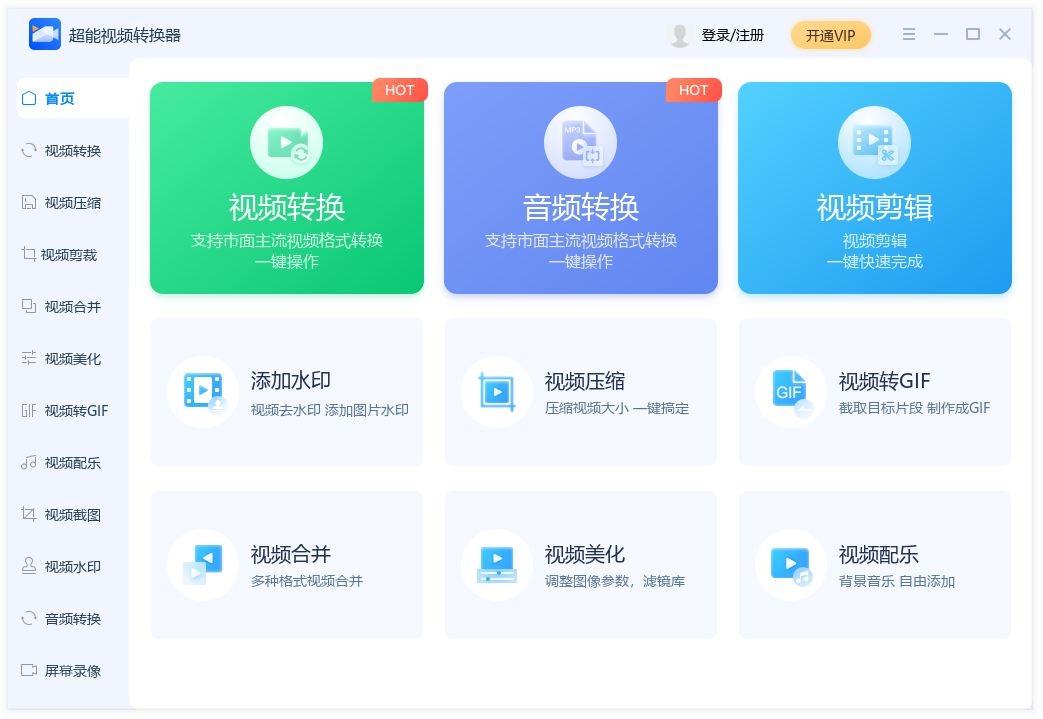The image size is (1043, 719).
Task: Click the video compress crop icon
Action: [x=497, y=392]
